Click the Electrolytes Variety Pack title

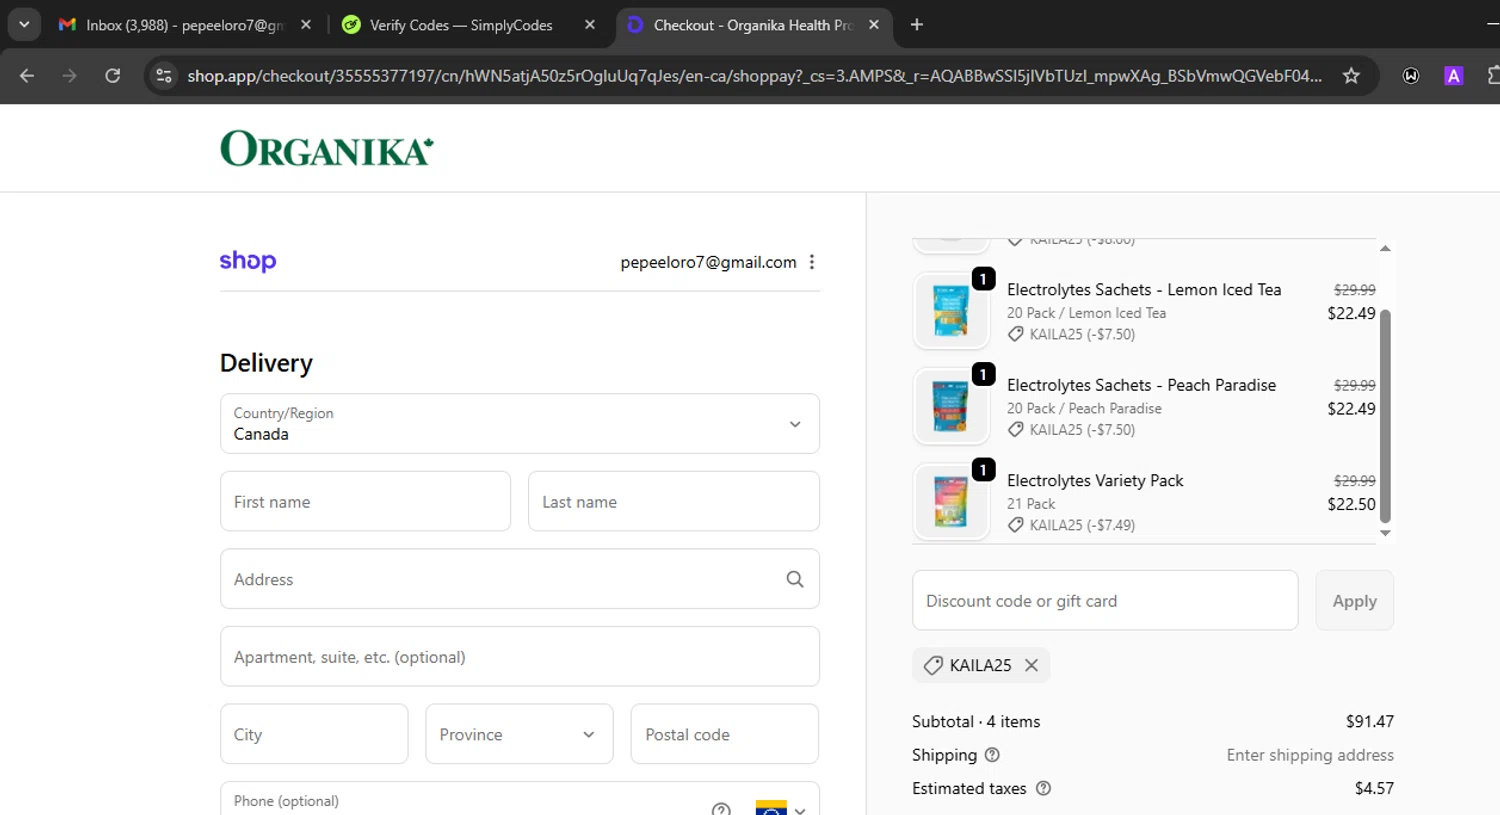coord(1095,481)
